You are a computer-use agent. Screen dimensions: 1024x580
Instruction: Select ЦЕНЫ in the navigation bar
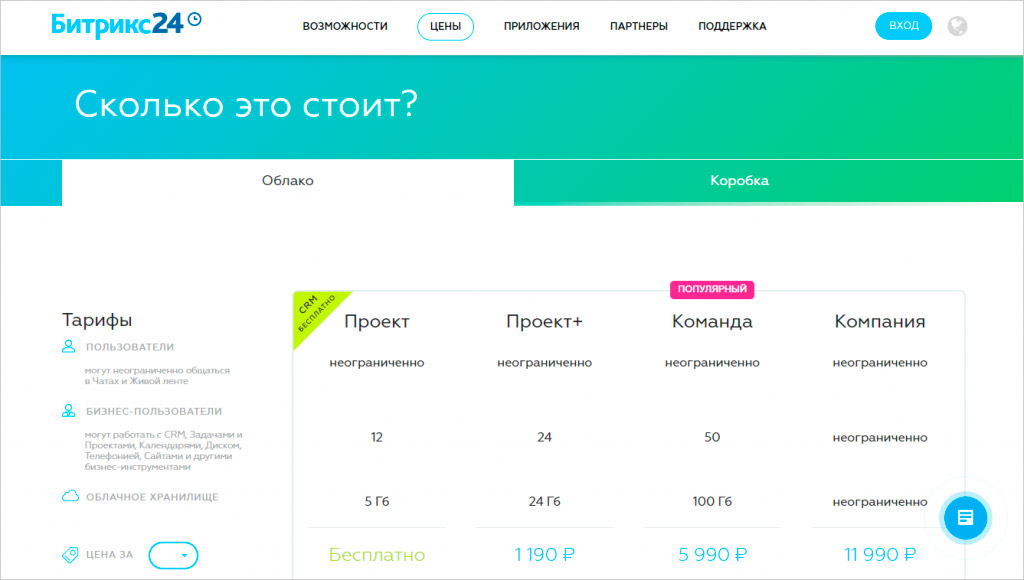coord(445,27)
